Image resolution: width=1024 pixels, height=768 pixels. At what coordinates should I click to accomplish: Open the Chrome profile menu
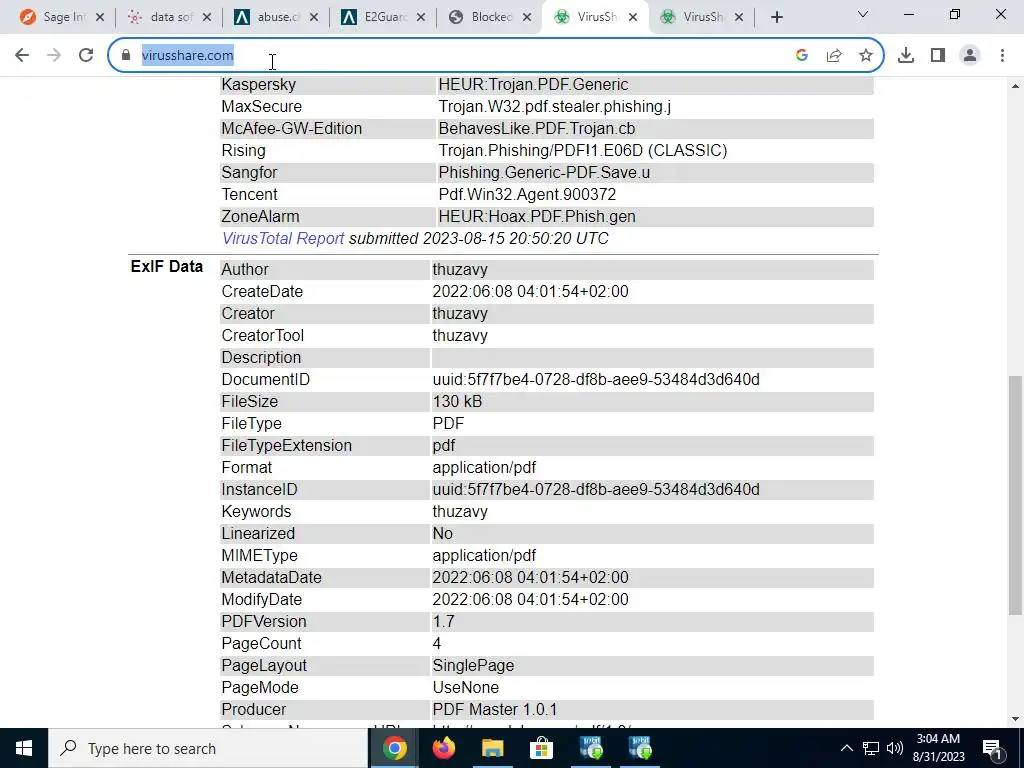970,56
